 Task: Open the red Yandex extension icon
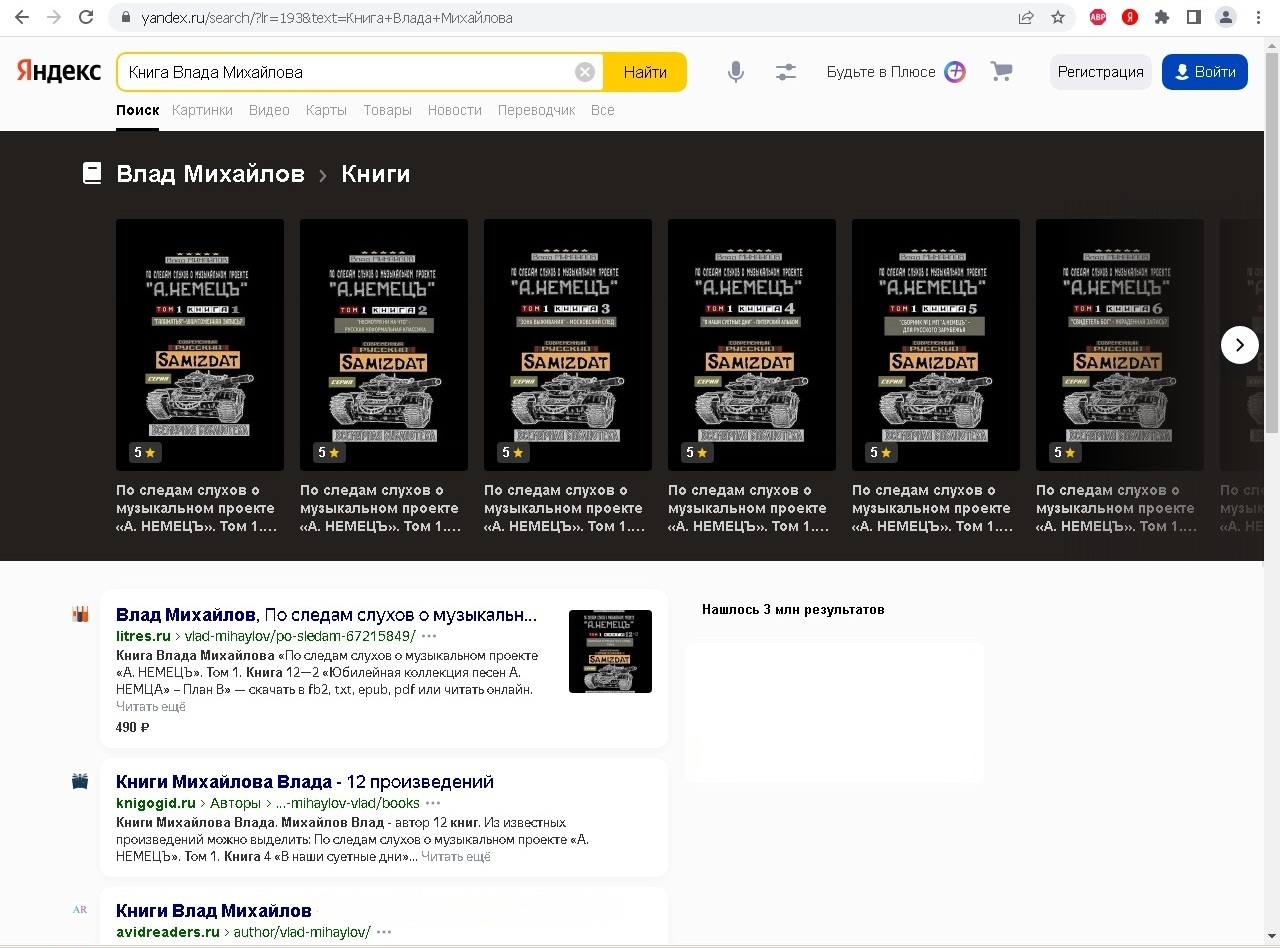(1130, 17)
